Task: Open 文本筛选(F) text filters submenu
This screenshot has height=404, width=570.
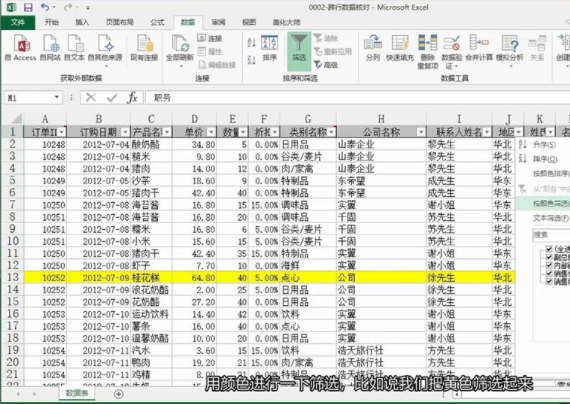Action: (x=543, y=218)
